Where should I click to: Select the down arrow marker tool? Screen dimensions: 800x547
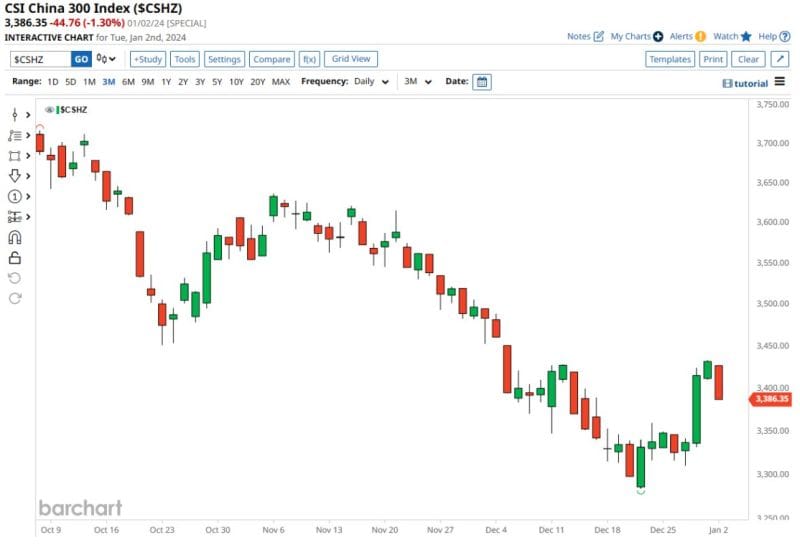(15, 176)
